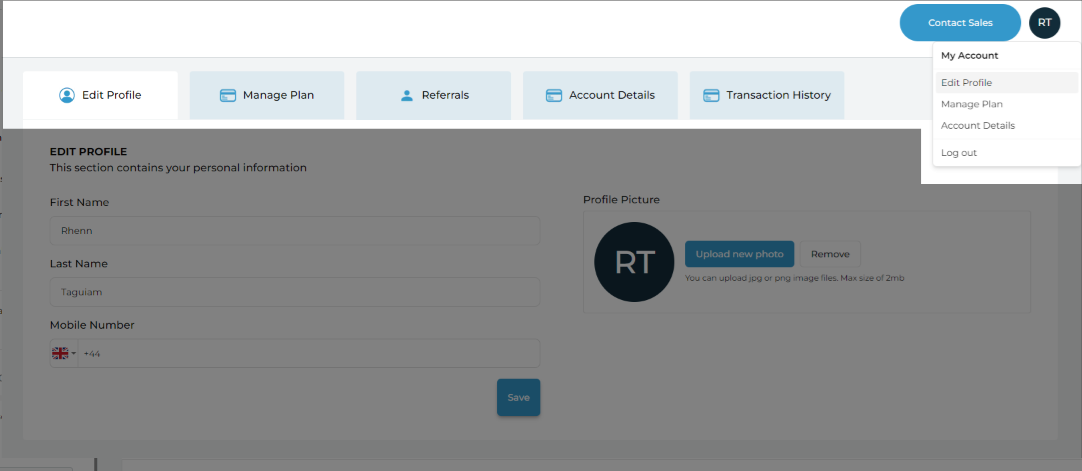Select Edit Profile in account menu

[x=1007, y=83]
